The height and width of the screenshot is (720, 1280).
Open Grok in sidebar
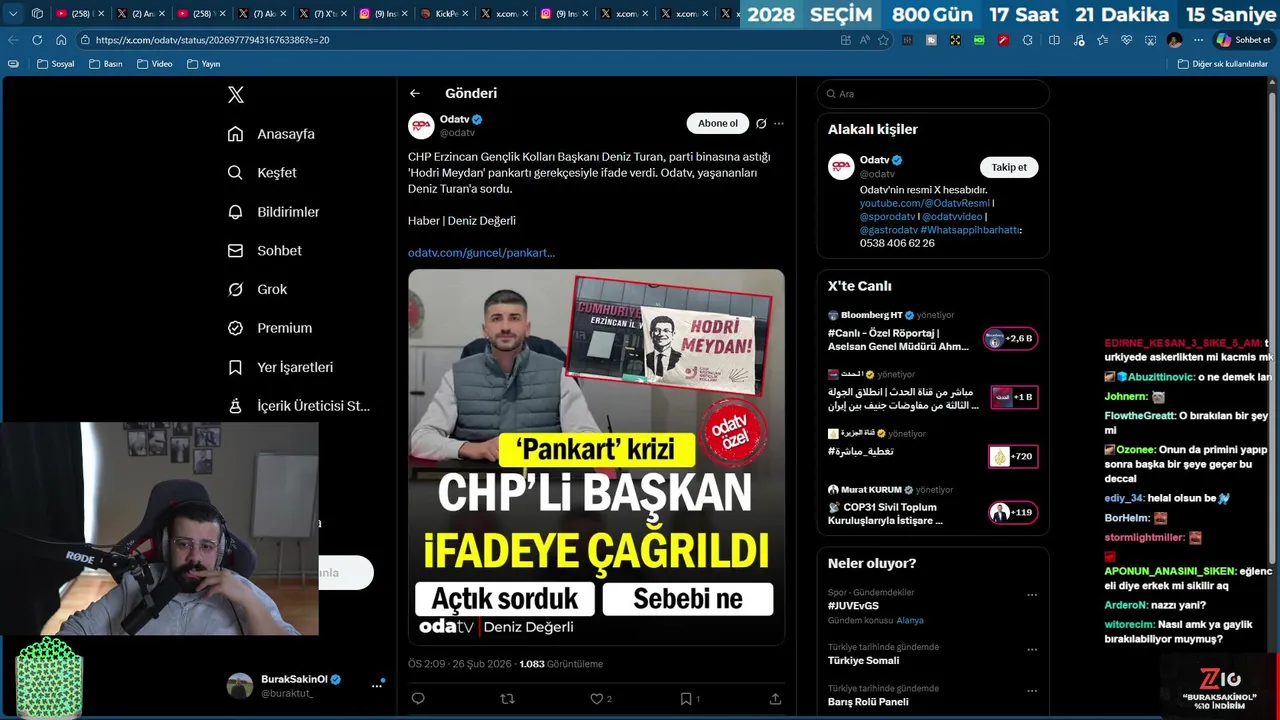tap(258, 289)
